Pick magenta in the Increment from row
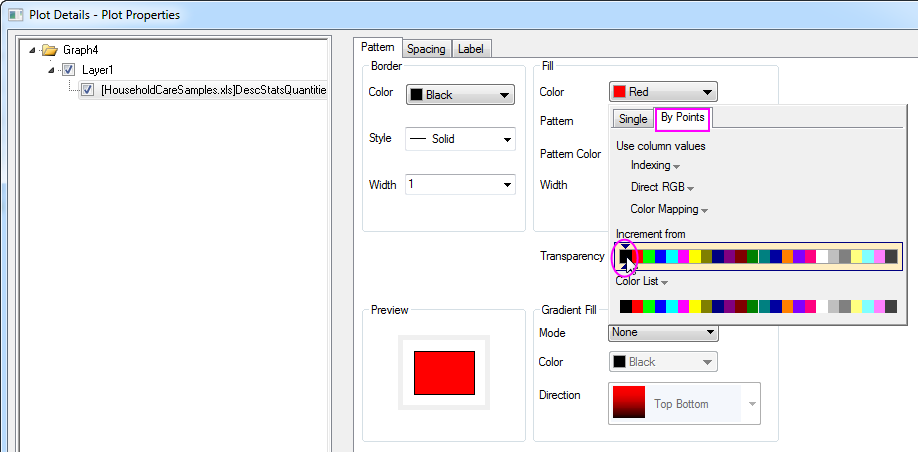This screenshot has width=918, height=452. [x=683, y=256]
